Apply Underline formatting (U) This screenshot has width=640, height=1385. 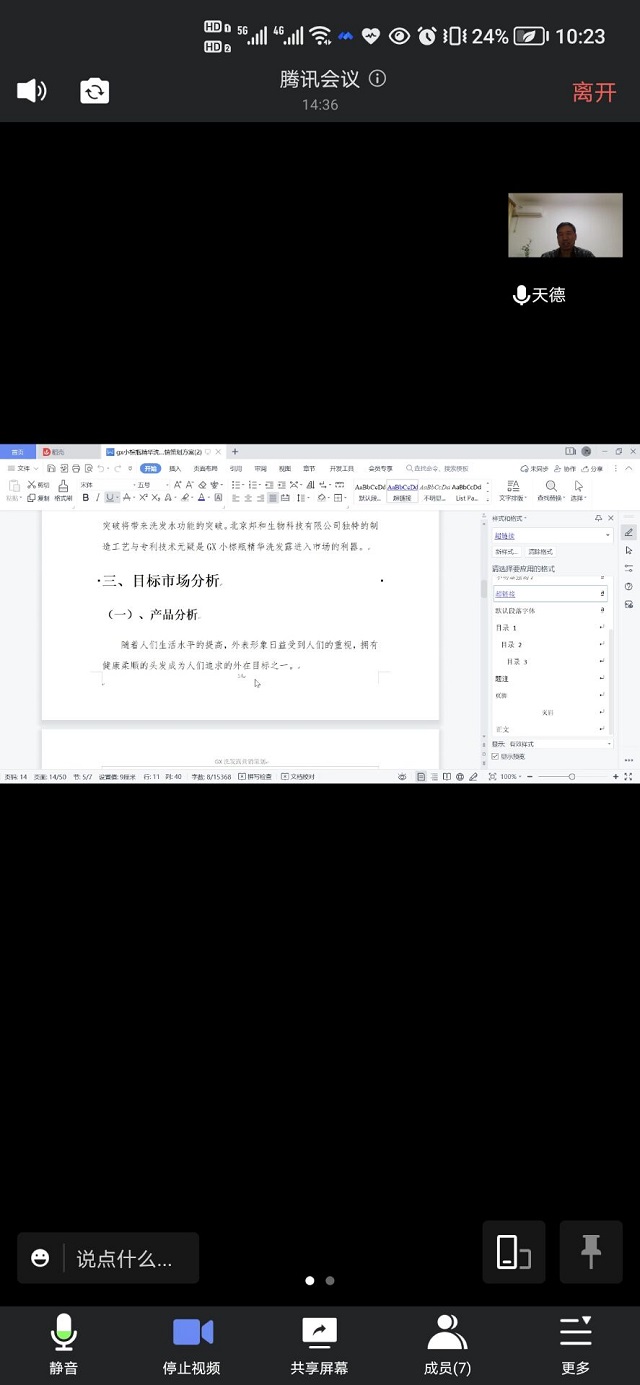110,497
